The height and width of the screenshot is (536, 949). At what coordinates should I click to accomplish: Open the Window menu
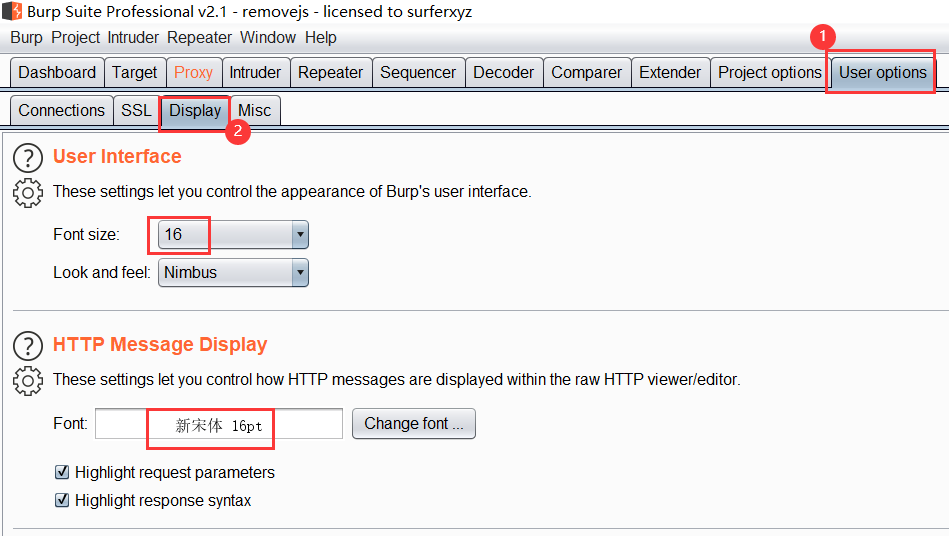tap(268, 38)
